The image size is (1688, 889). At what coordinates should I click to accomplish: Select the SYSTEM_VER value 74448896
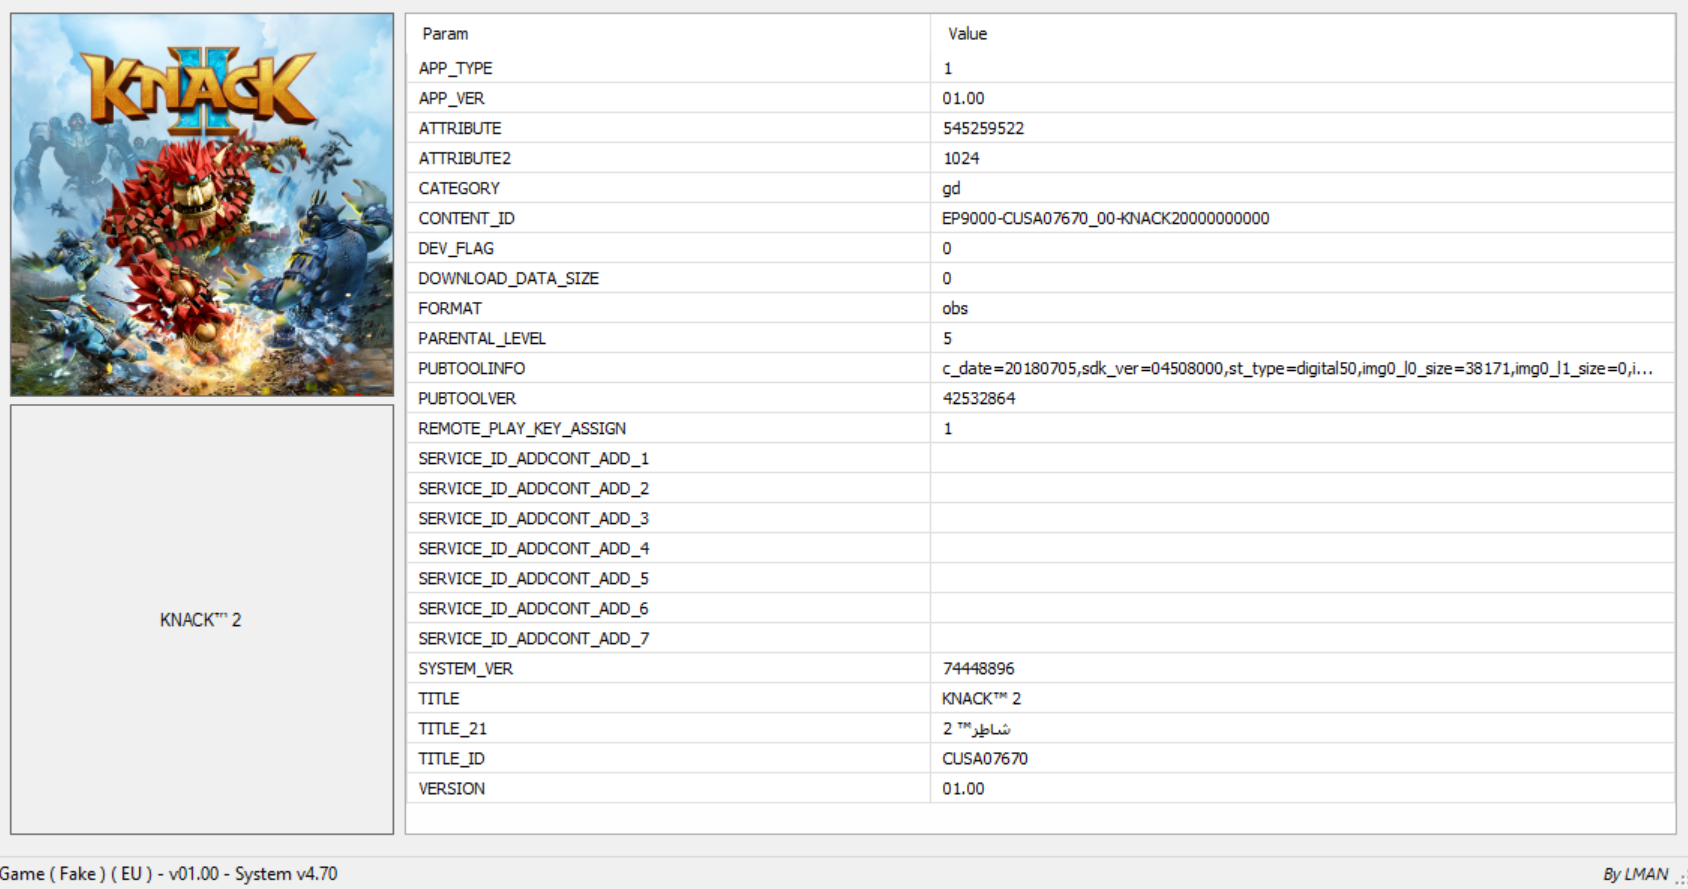(978, 668)
